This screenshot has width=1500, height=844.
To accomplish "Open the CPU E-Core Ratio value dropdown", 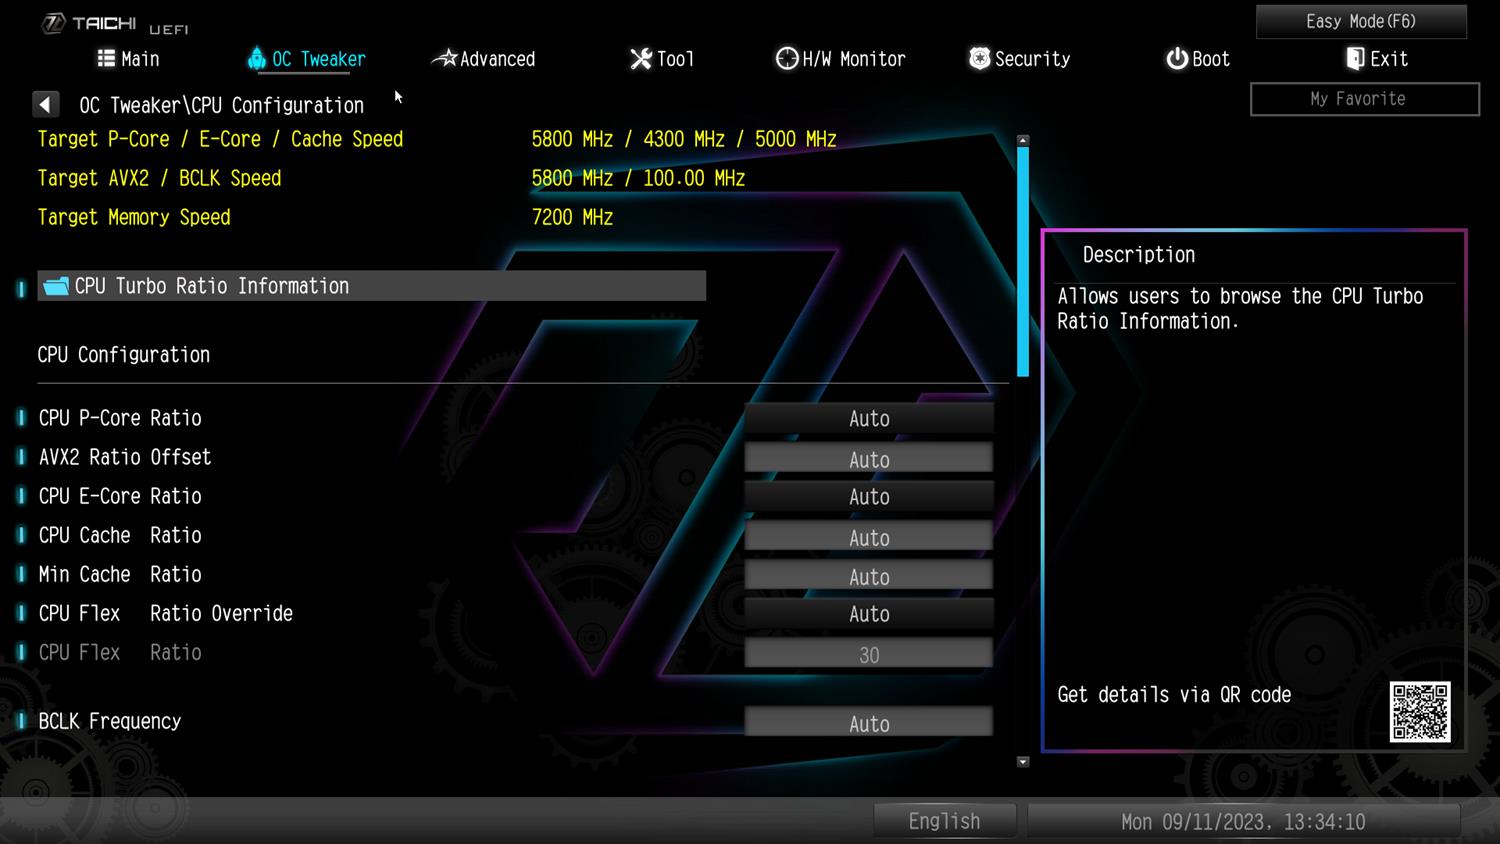I will point(868,497).
